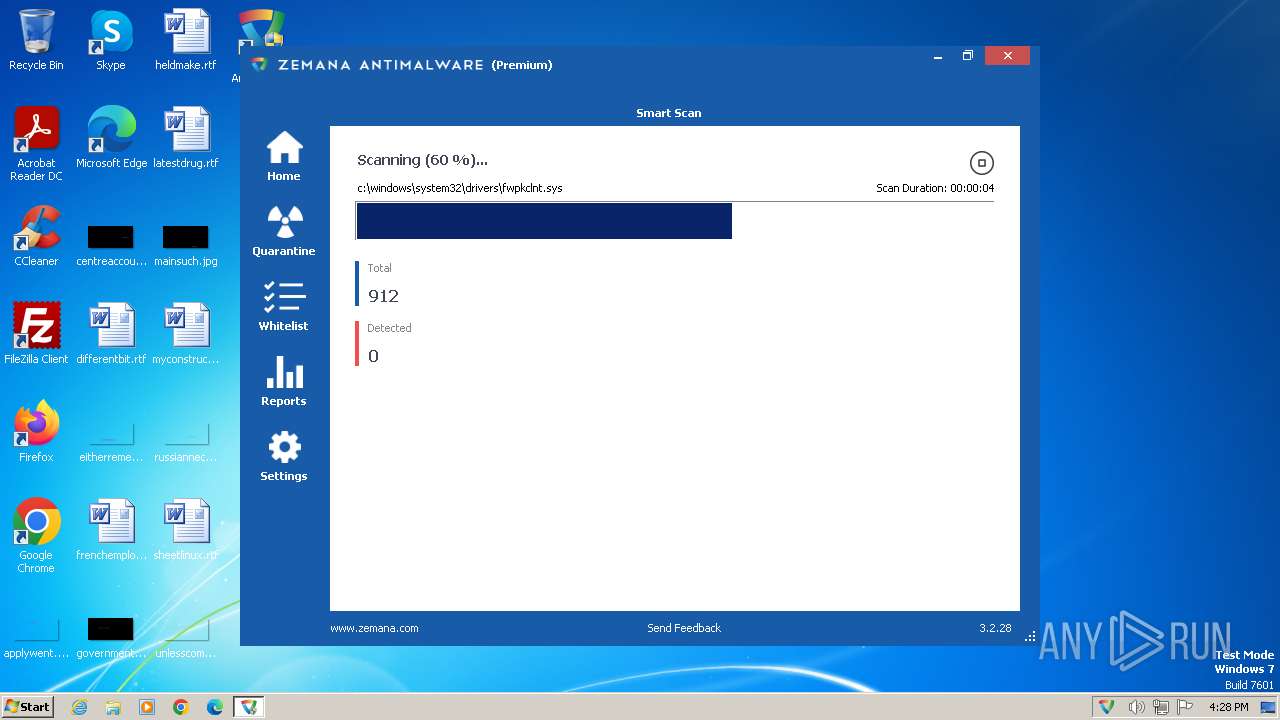
Task: Open the Home section in Zemana sidebar
Action: pos(284,156)
